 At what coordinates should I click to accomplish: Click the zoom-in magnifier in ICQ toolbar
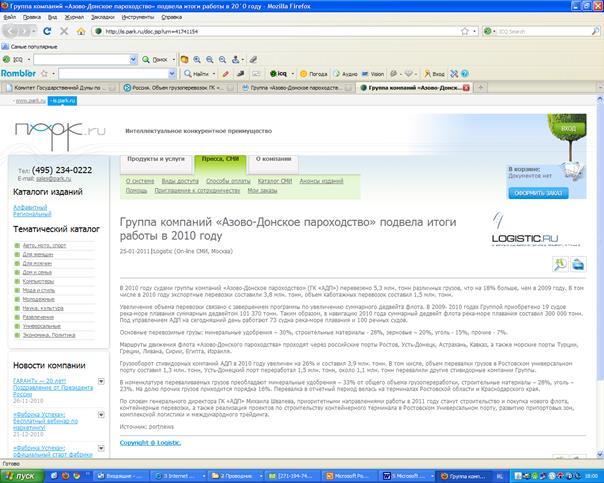(197, 60)
